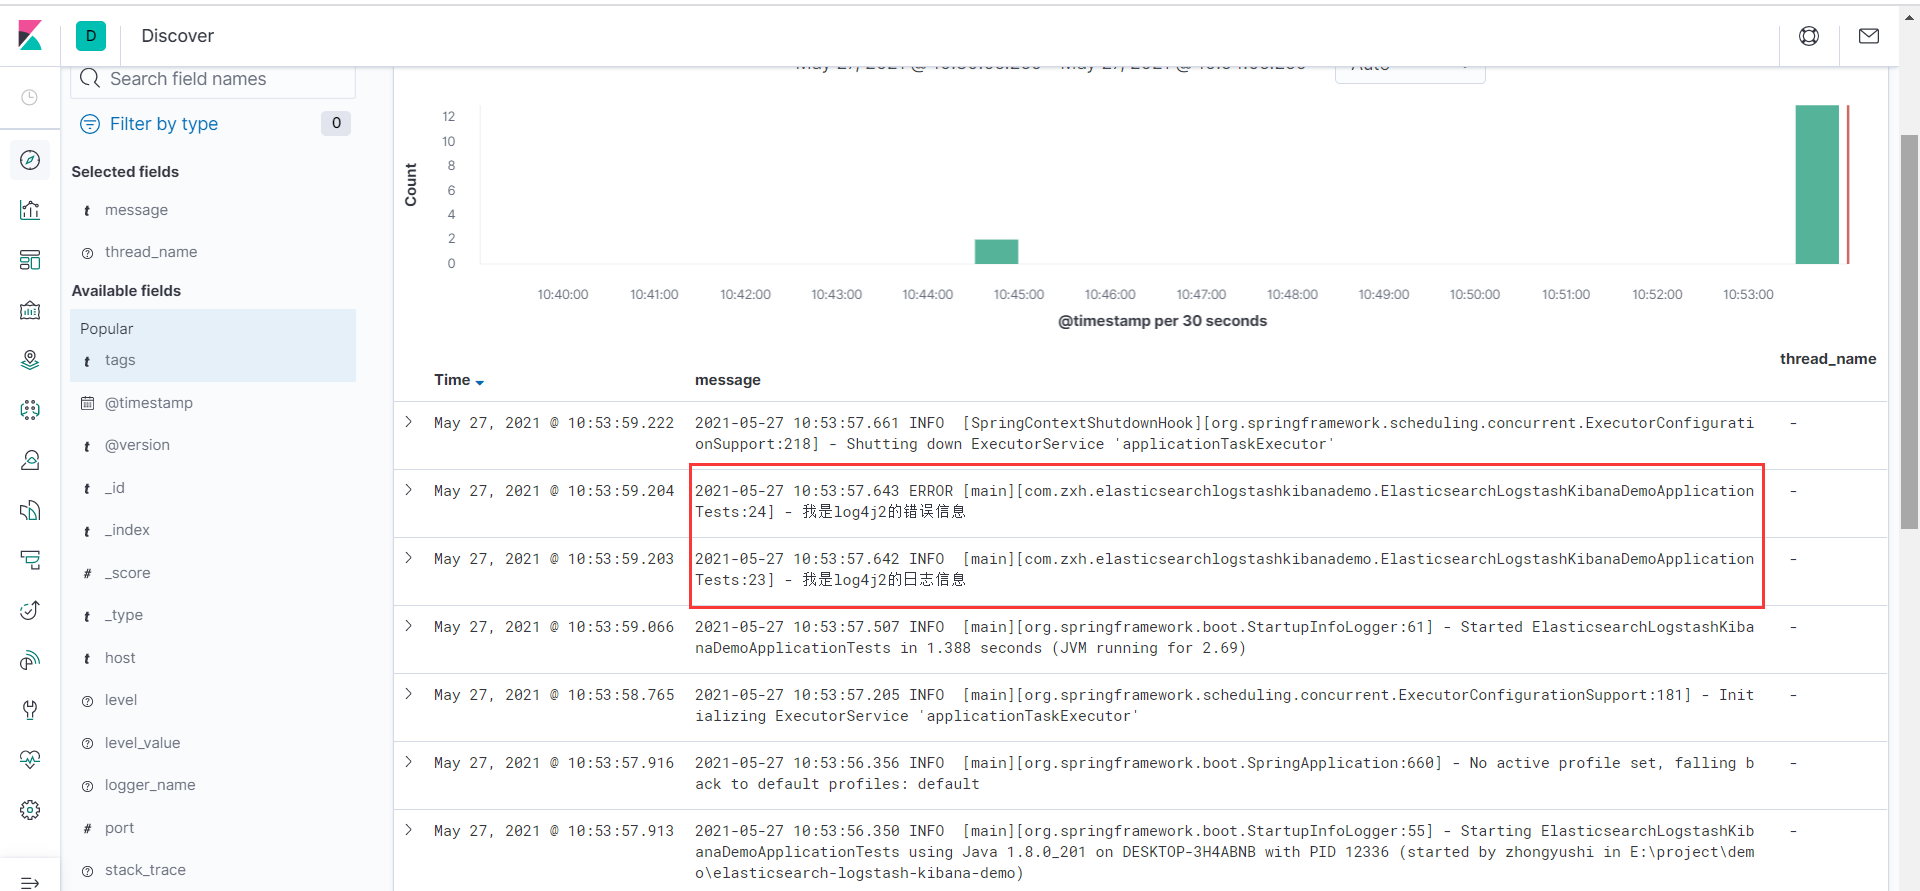Focus the Search field names input
1920x891 pixels.
(x=213, y=79)
